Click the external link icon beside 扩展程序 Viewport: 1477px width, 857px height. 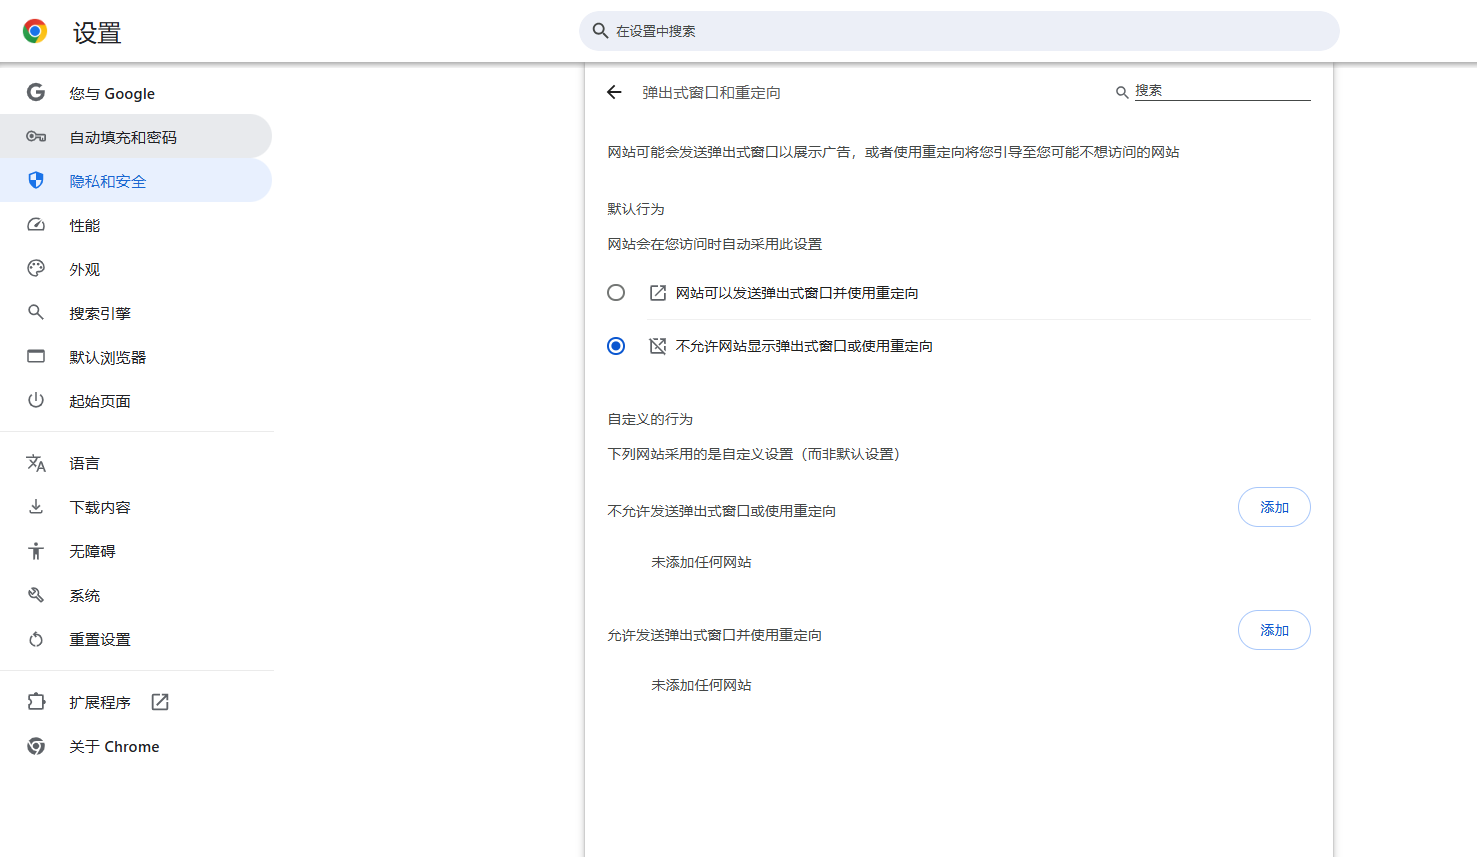point(160,702)
